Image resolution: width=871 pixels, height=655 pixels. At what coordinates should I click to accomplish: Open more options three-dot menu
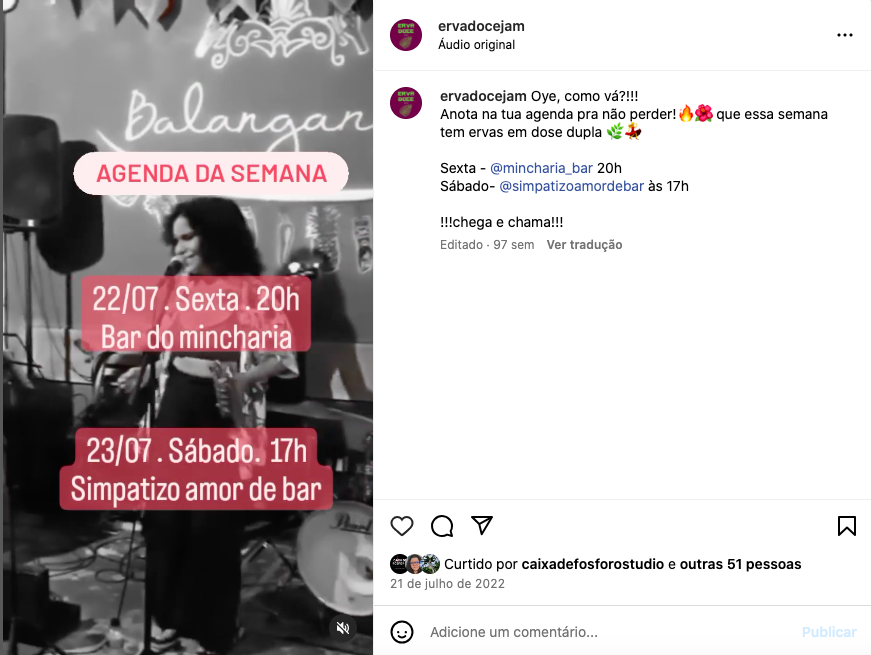point(844,35)
